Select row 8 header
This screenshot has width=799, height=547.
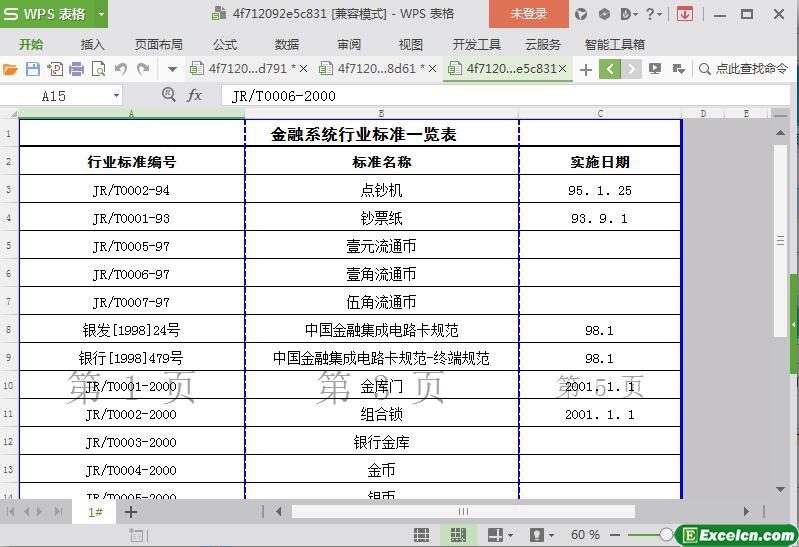[x=9, y=329]
